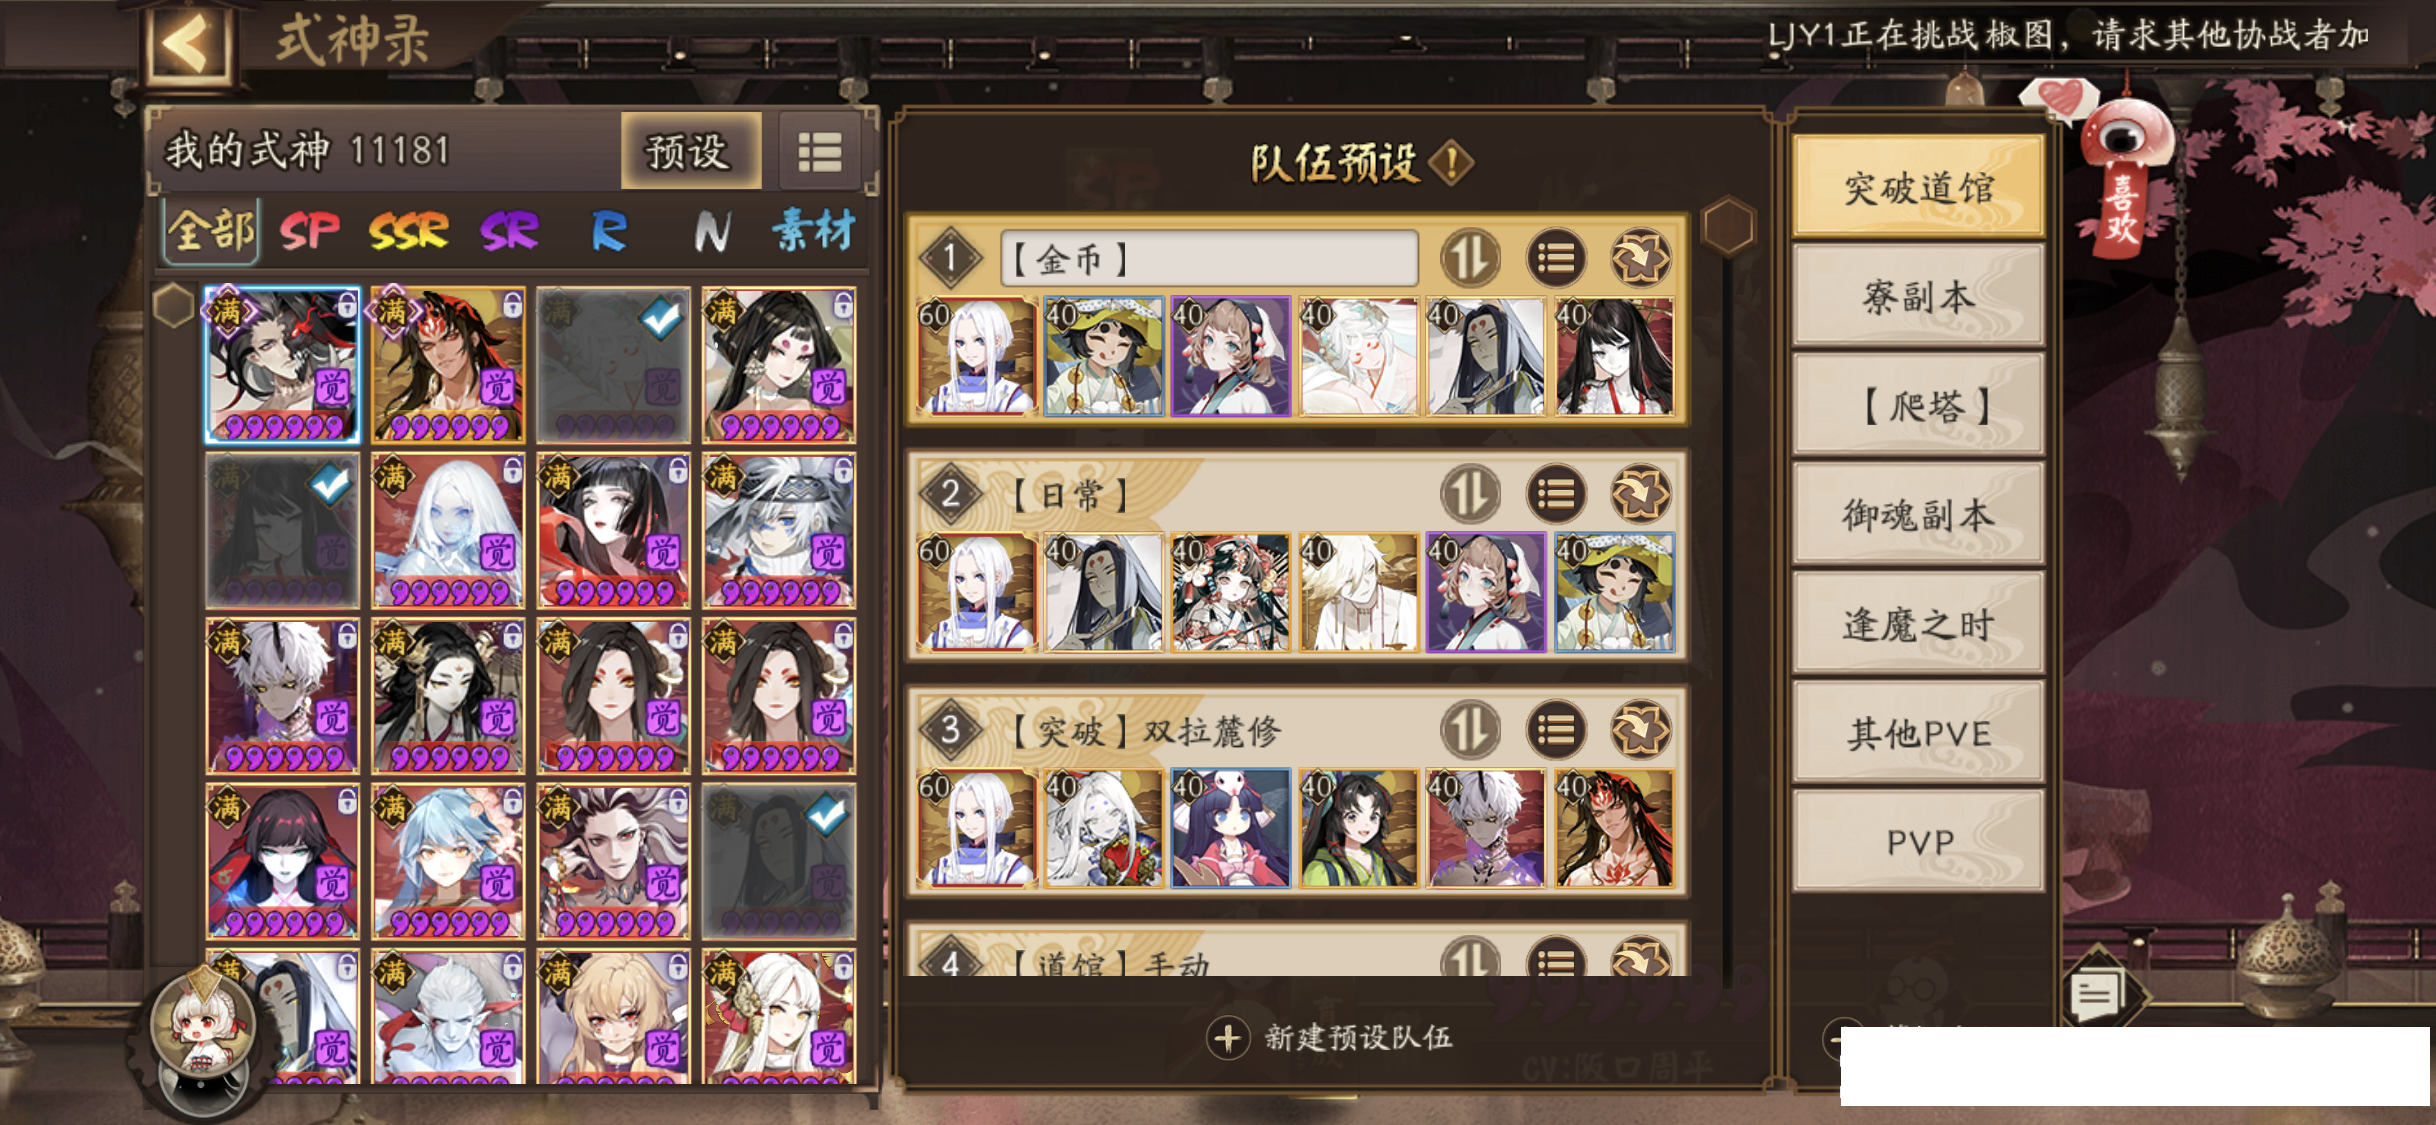Open the list menu for 道馆 手动 preset

tap(1555, 958)
